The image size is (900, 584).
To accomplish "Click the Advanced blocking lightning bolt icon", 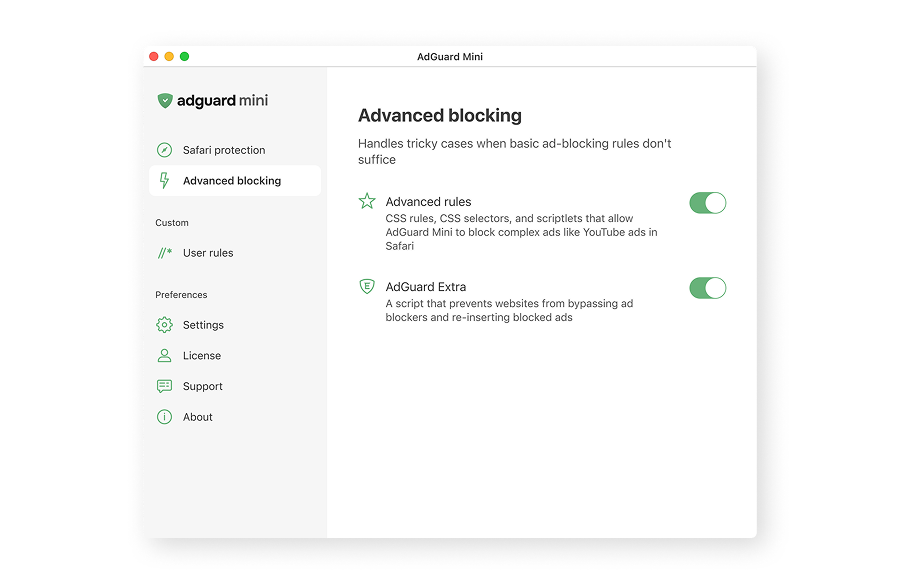I will pos(165,181).
